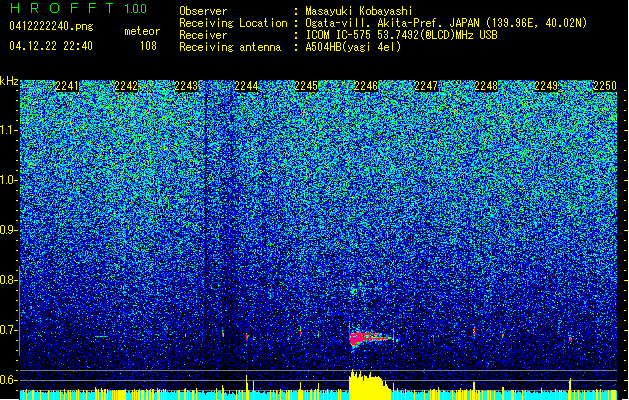
Task: Click the 'Receiving Location' label
Action: 233,23
